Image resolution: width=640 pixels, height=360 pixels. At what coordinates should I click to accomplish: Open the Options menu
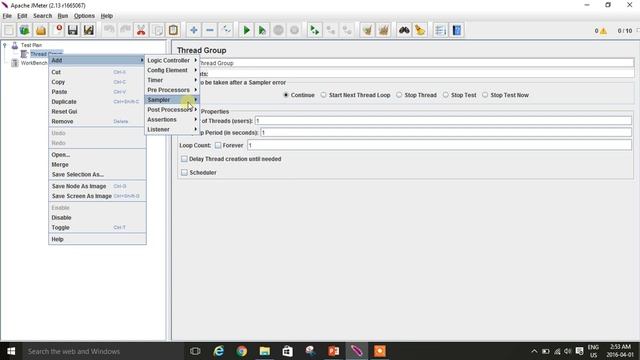click(84, 16)
